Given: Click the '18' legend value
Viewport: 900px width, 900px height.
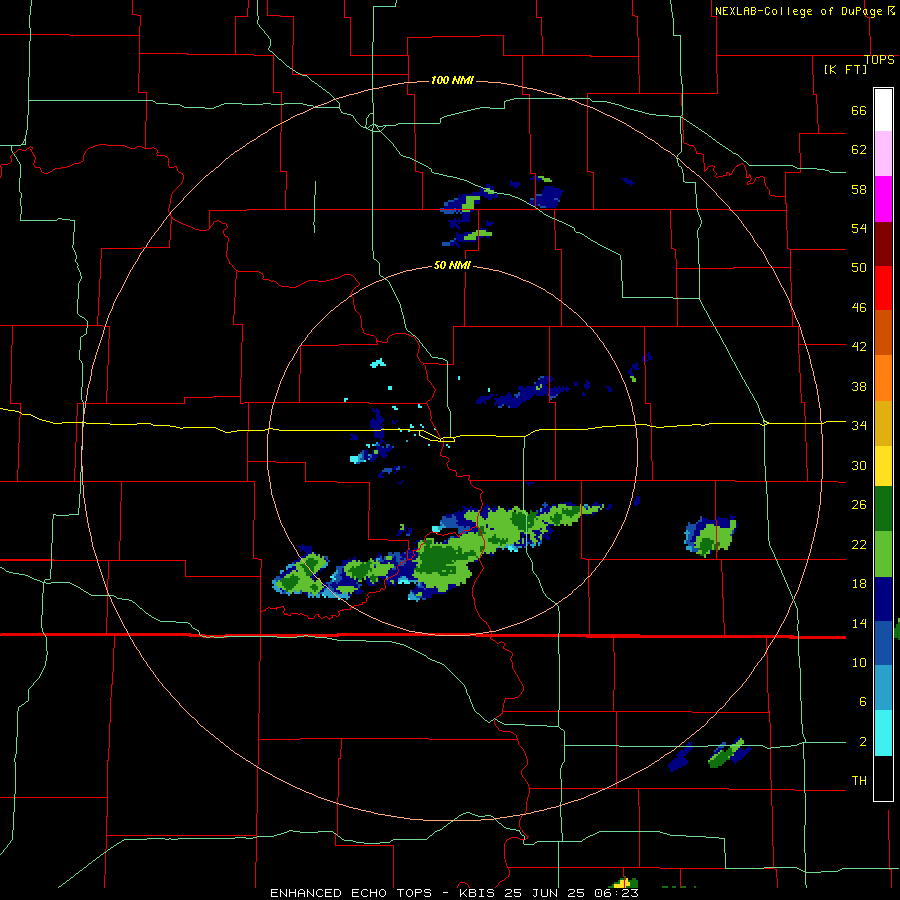Looking at the screenshot, I should click(x=859, y=584).
